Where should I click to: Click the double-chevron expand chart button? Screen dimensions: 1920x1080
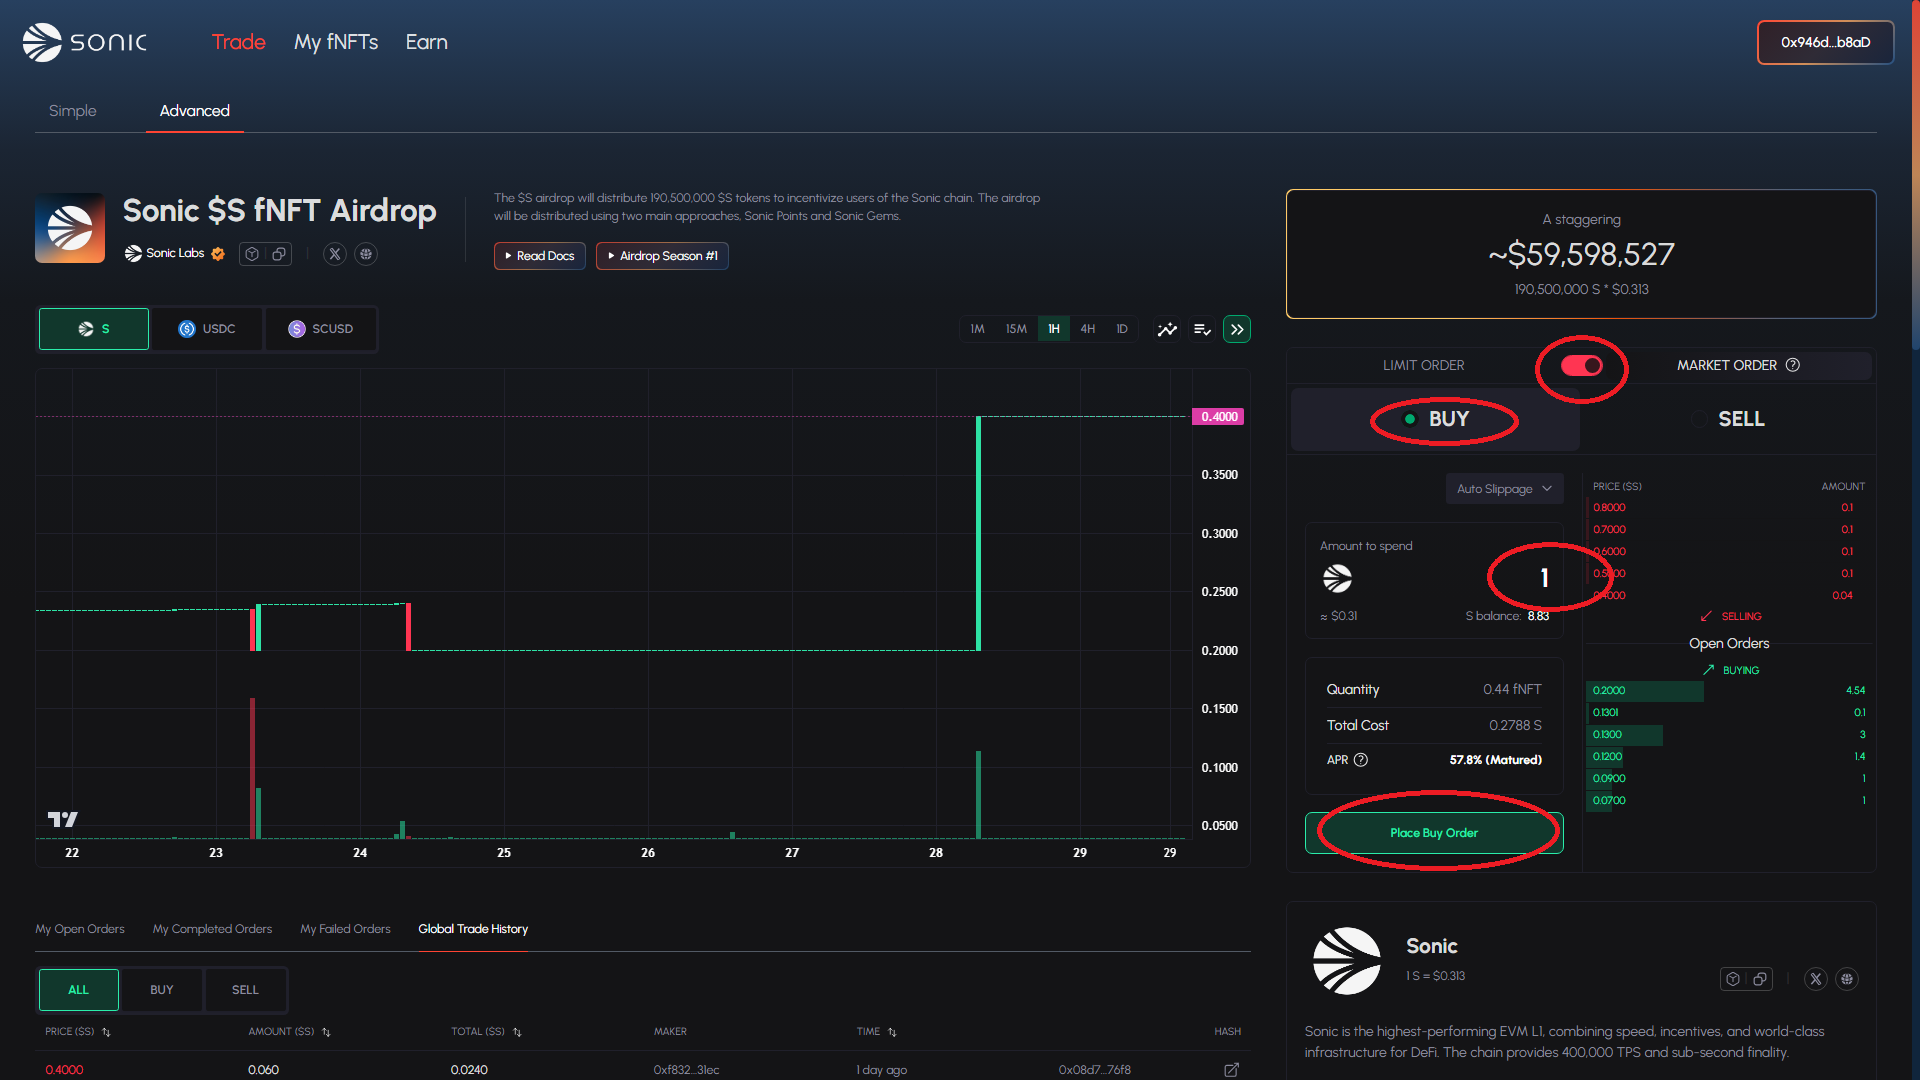click(1237, 329)
